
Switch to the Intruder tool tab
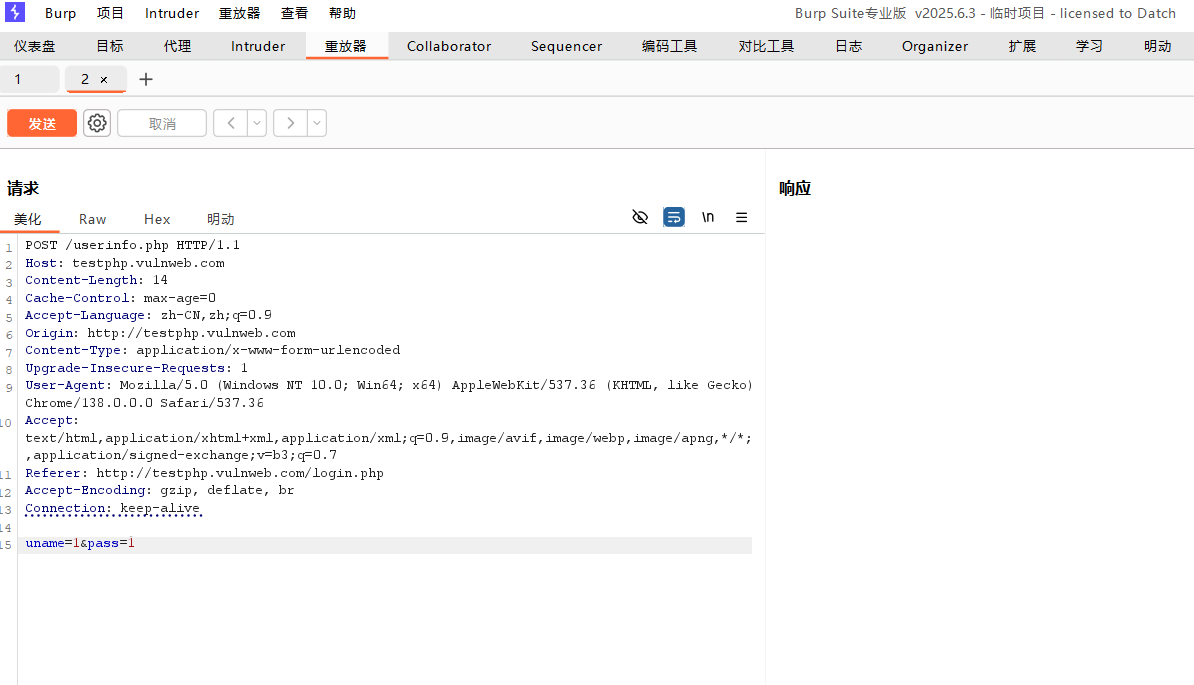click(x=258, y=46)
